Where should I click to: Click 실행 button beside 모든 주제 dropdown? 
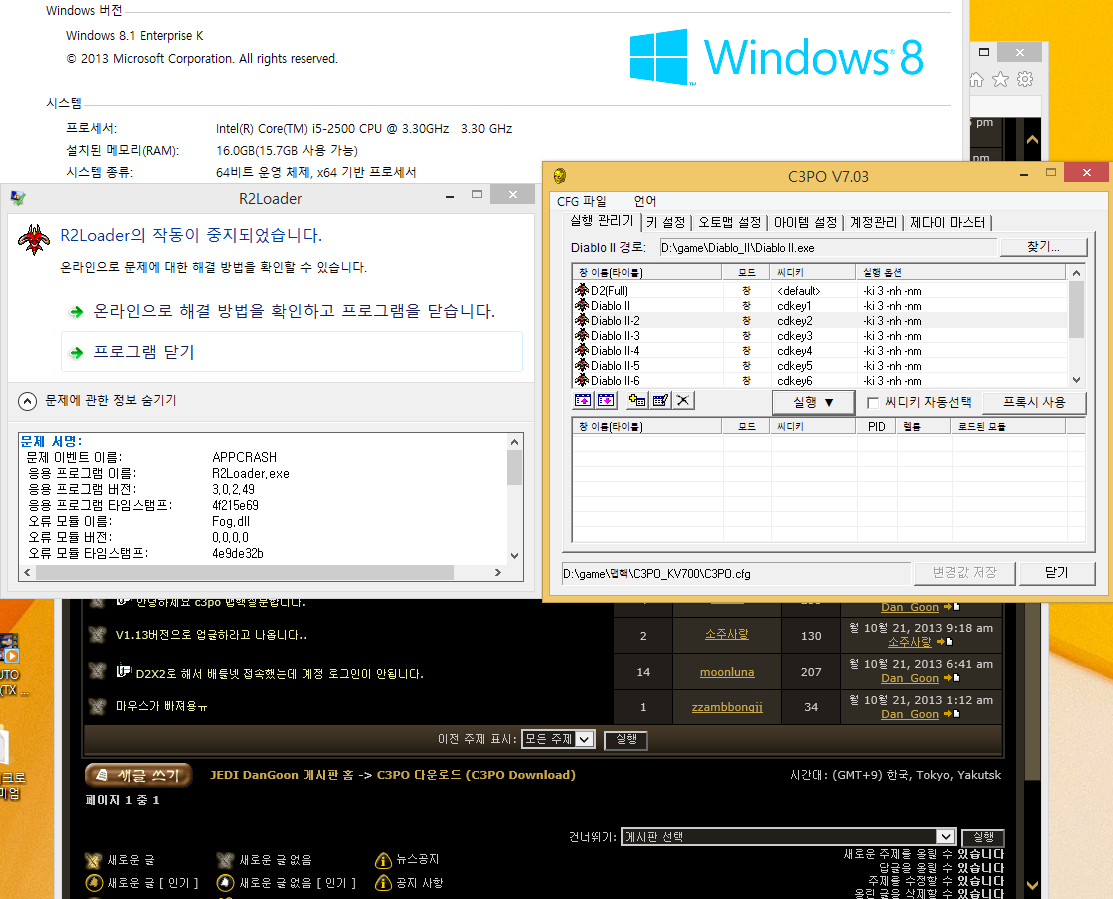pos(625,739)
